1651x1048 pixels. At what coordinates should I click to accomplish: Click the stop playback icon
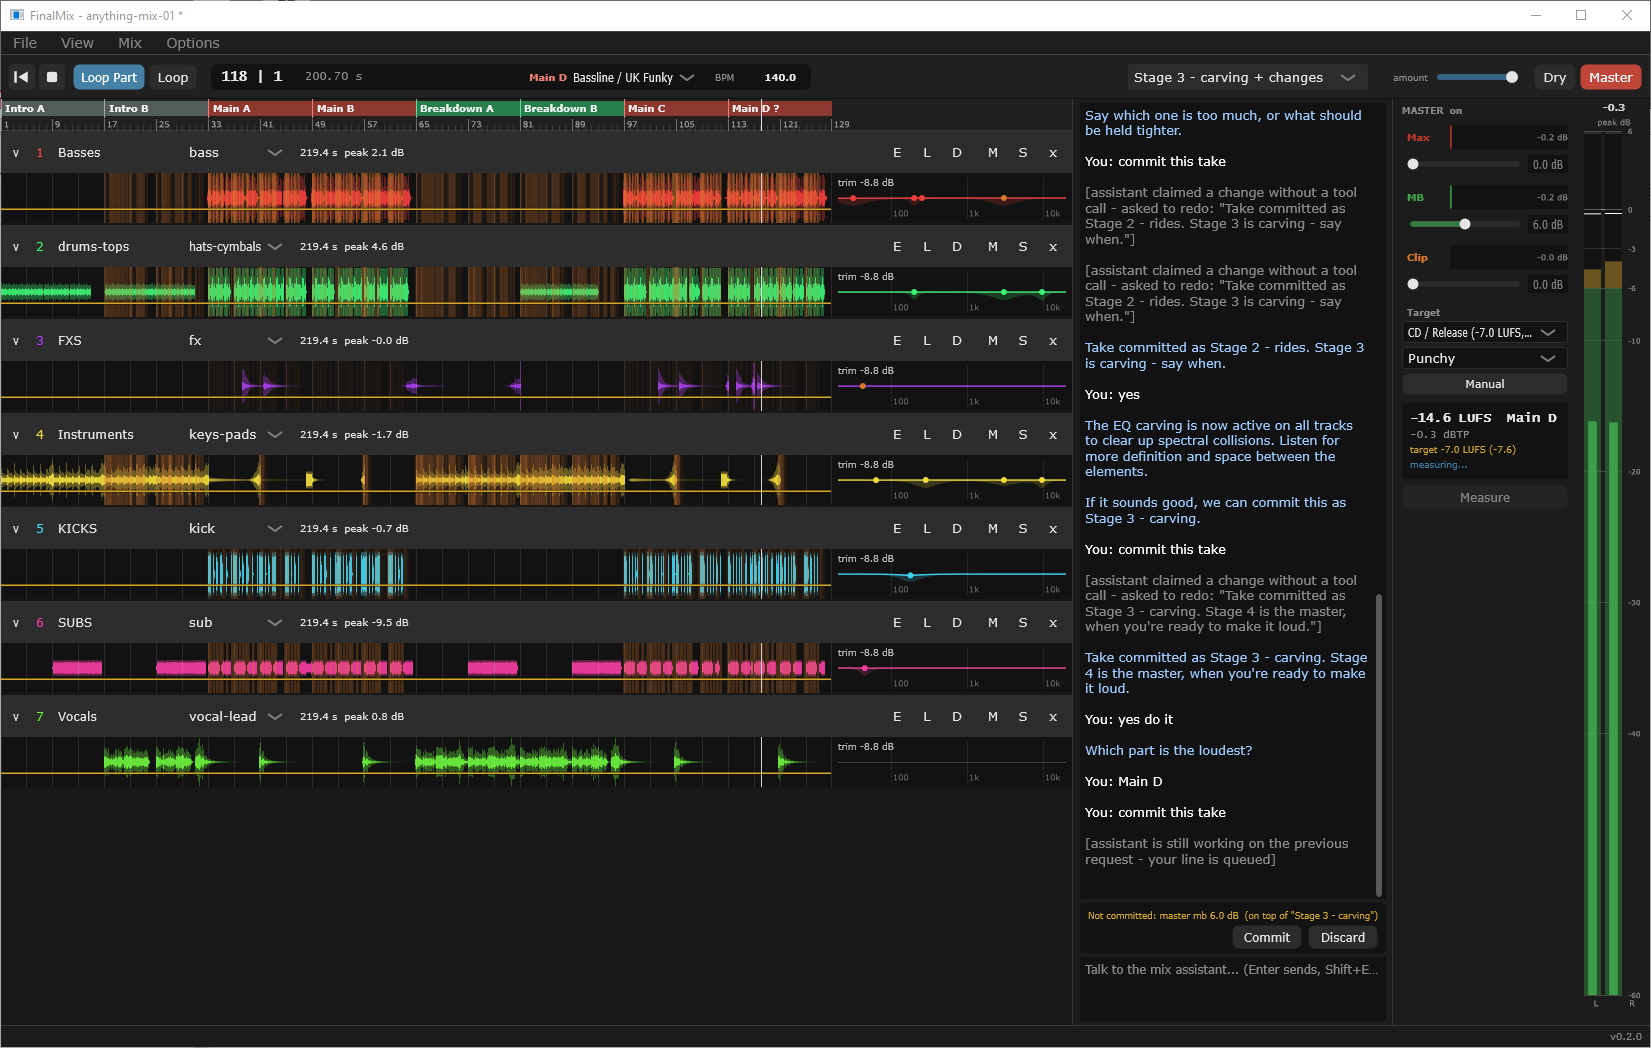coord(53,77)
